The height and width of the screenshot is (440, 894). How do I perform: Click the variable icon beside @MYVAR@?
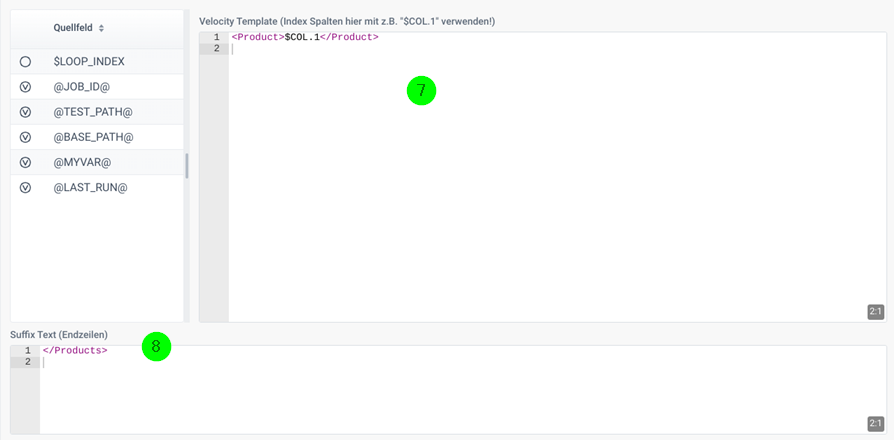[25, 162]
